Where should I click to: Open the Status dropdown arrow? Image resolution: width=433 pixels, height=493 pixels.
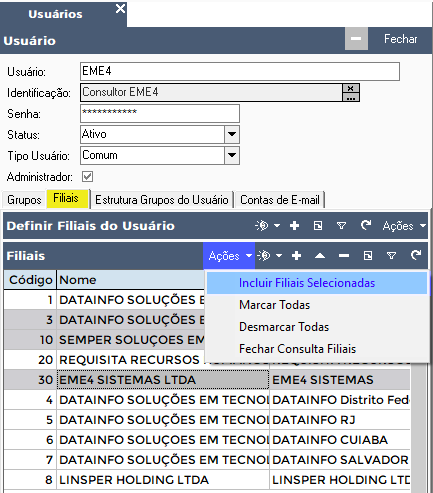pyautogui.click(x=232, y=134)
